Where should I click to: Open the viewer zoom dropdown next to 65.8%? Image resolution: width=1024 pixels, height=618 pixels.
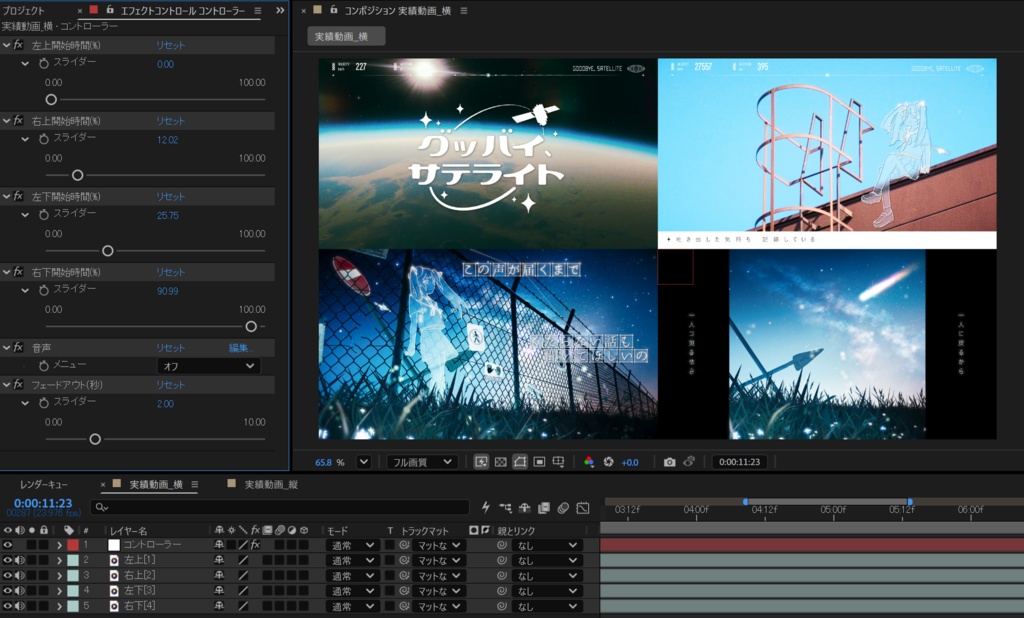point(364,462)
